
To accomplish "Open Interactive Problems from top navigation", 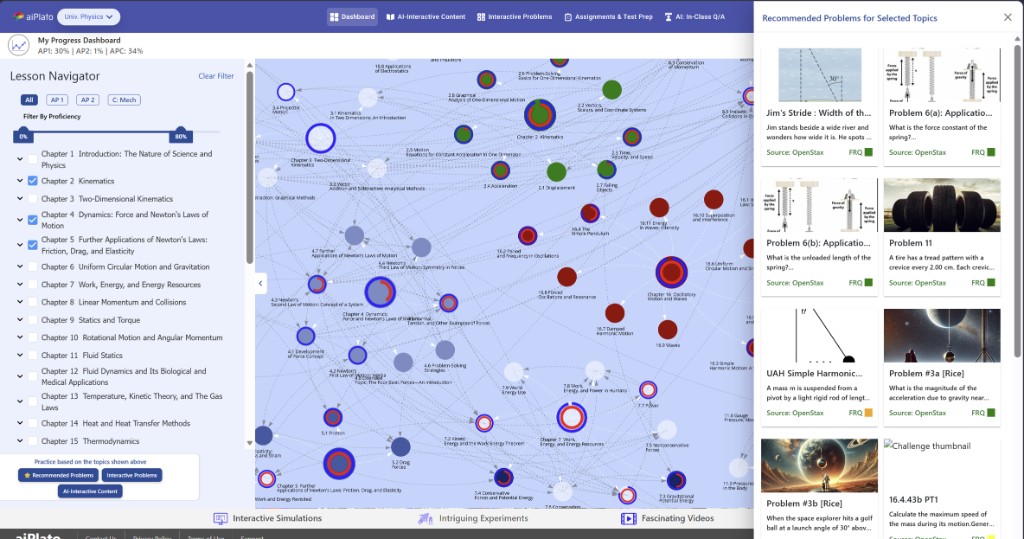I will (x=515, y=17).
